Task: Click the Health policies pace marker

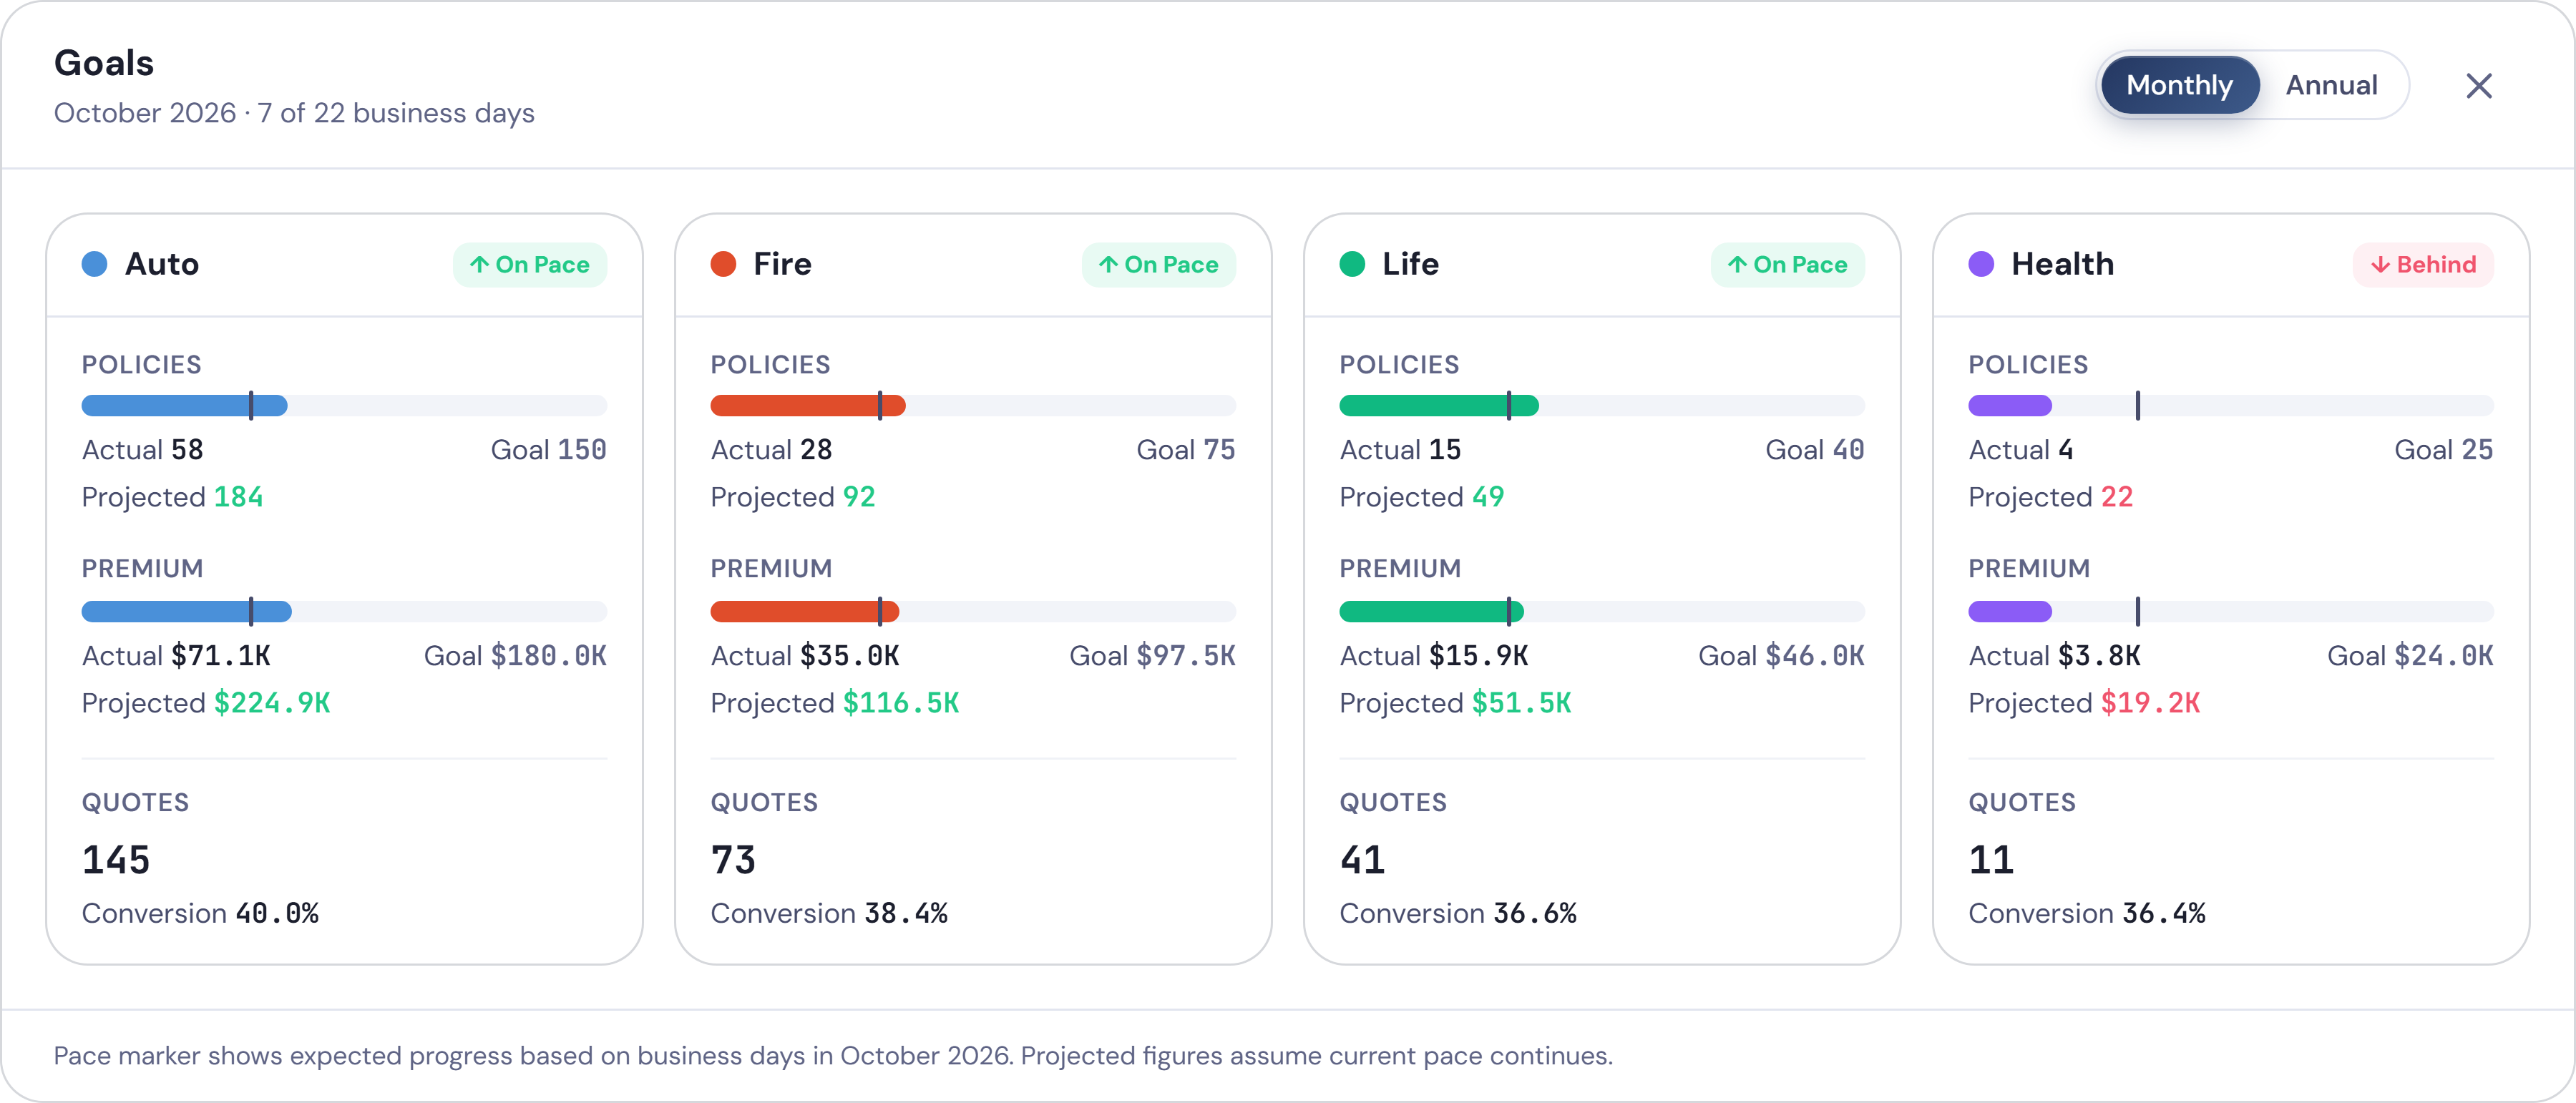Action: tap(2138, 406)
